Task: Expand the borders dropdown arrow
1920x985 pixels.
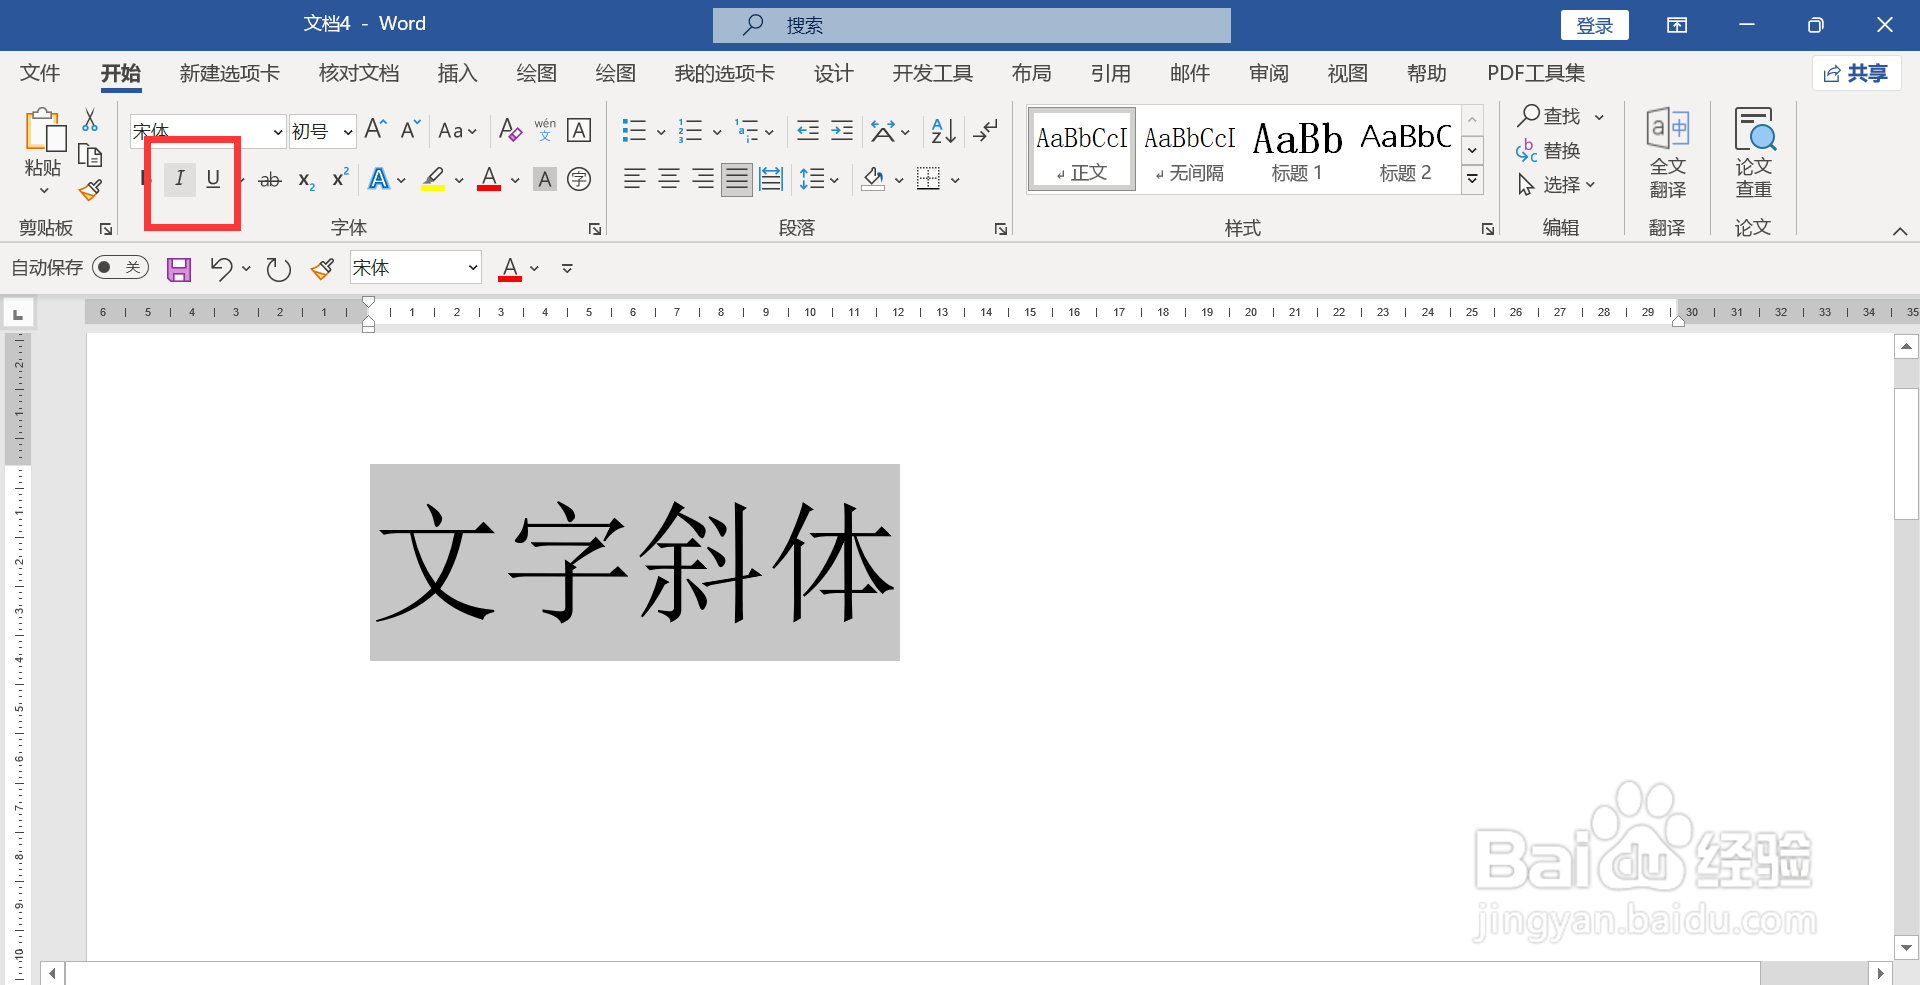Action: 956,181
